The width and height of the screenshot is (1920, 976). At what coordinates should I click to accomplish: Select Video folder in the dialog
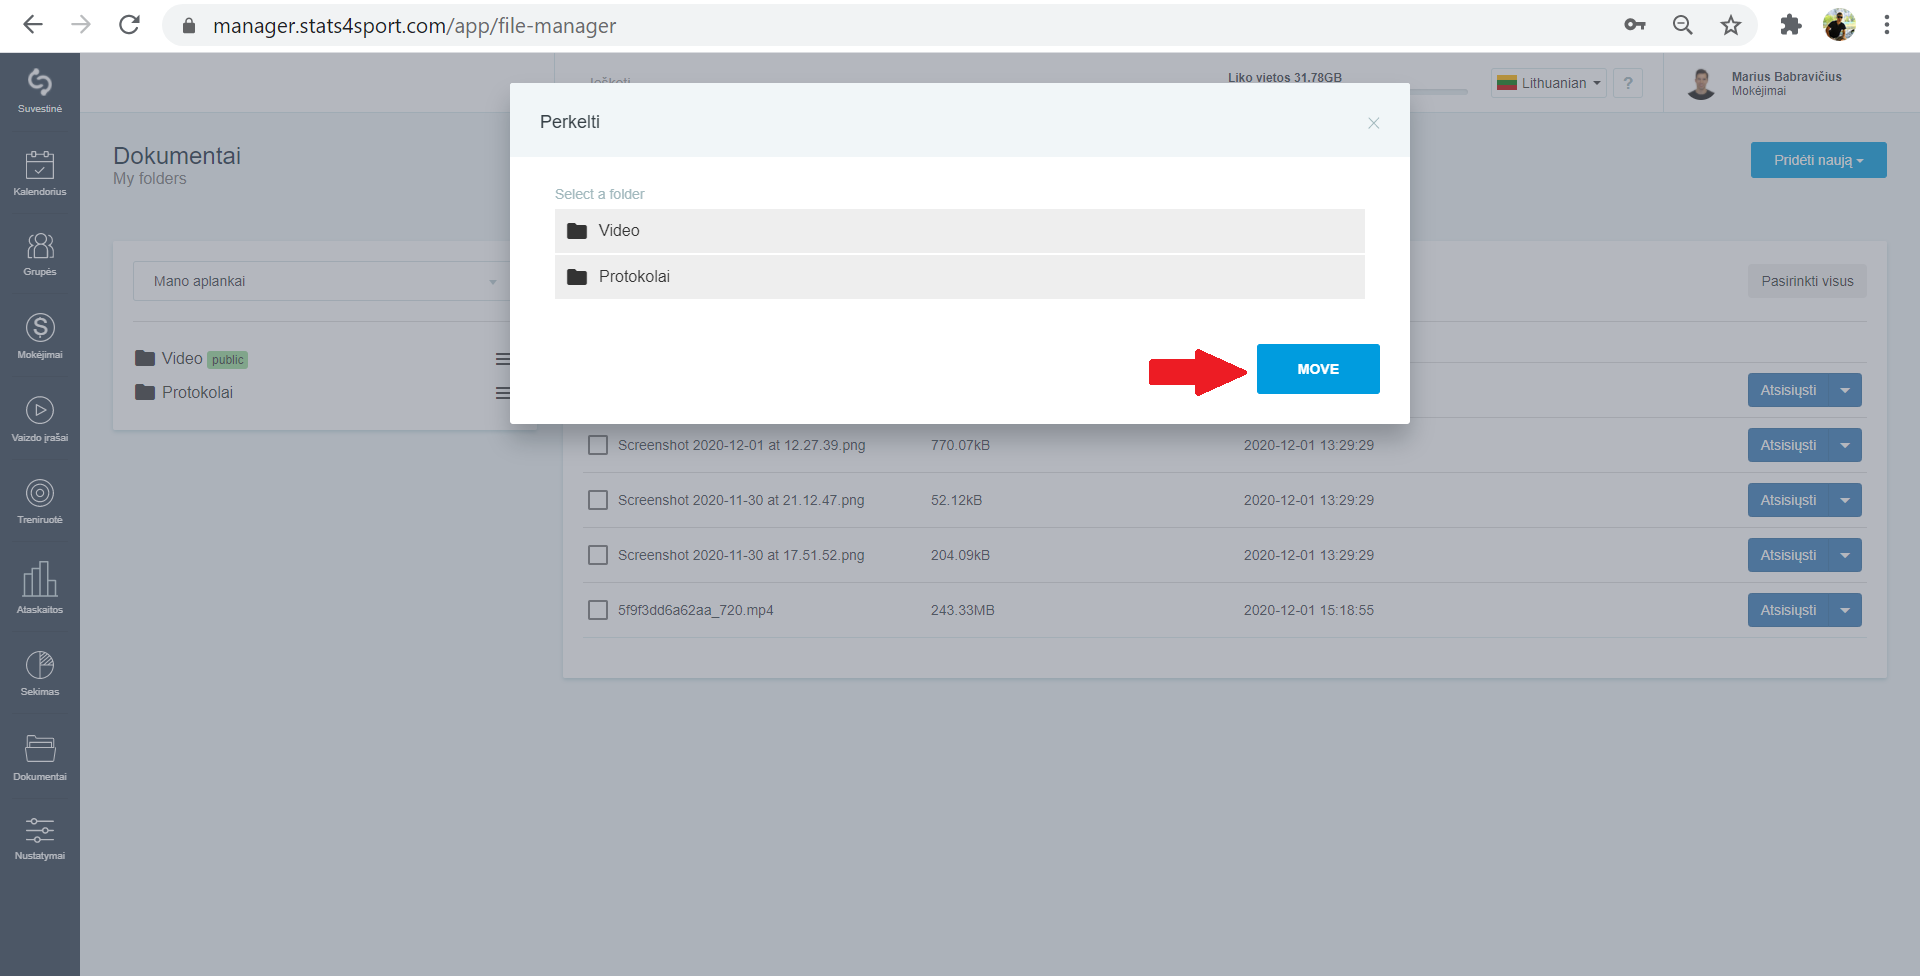pos(960,231)
